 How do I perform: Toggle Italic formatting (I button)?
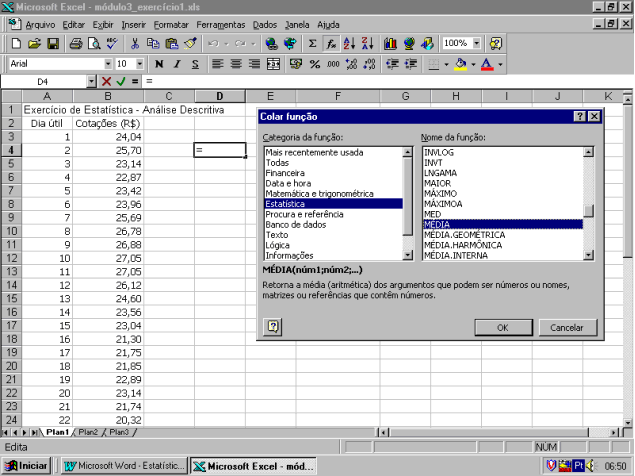(x=175, y=64)
